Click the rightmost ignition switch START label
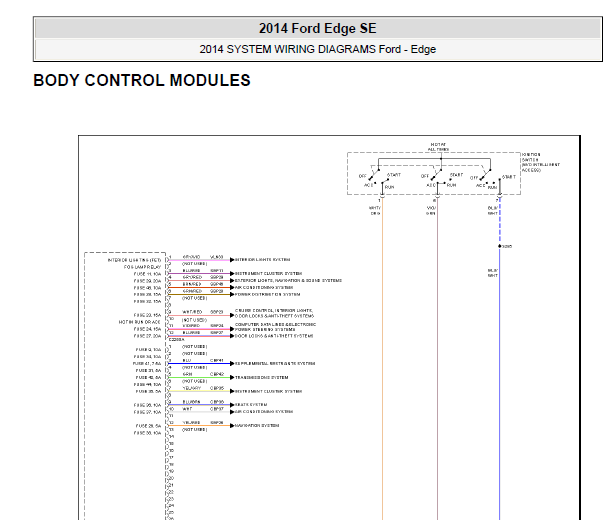This screenshot has width=604, height=520. [508, 177]
